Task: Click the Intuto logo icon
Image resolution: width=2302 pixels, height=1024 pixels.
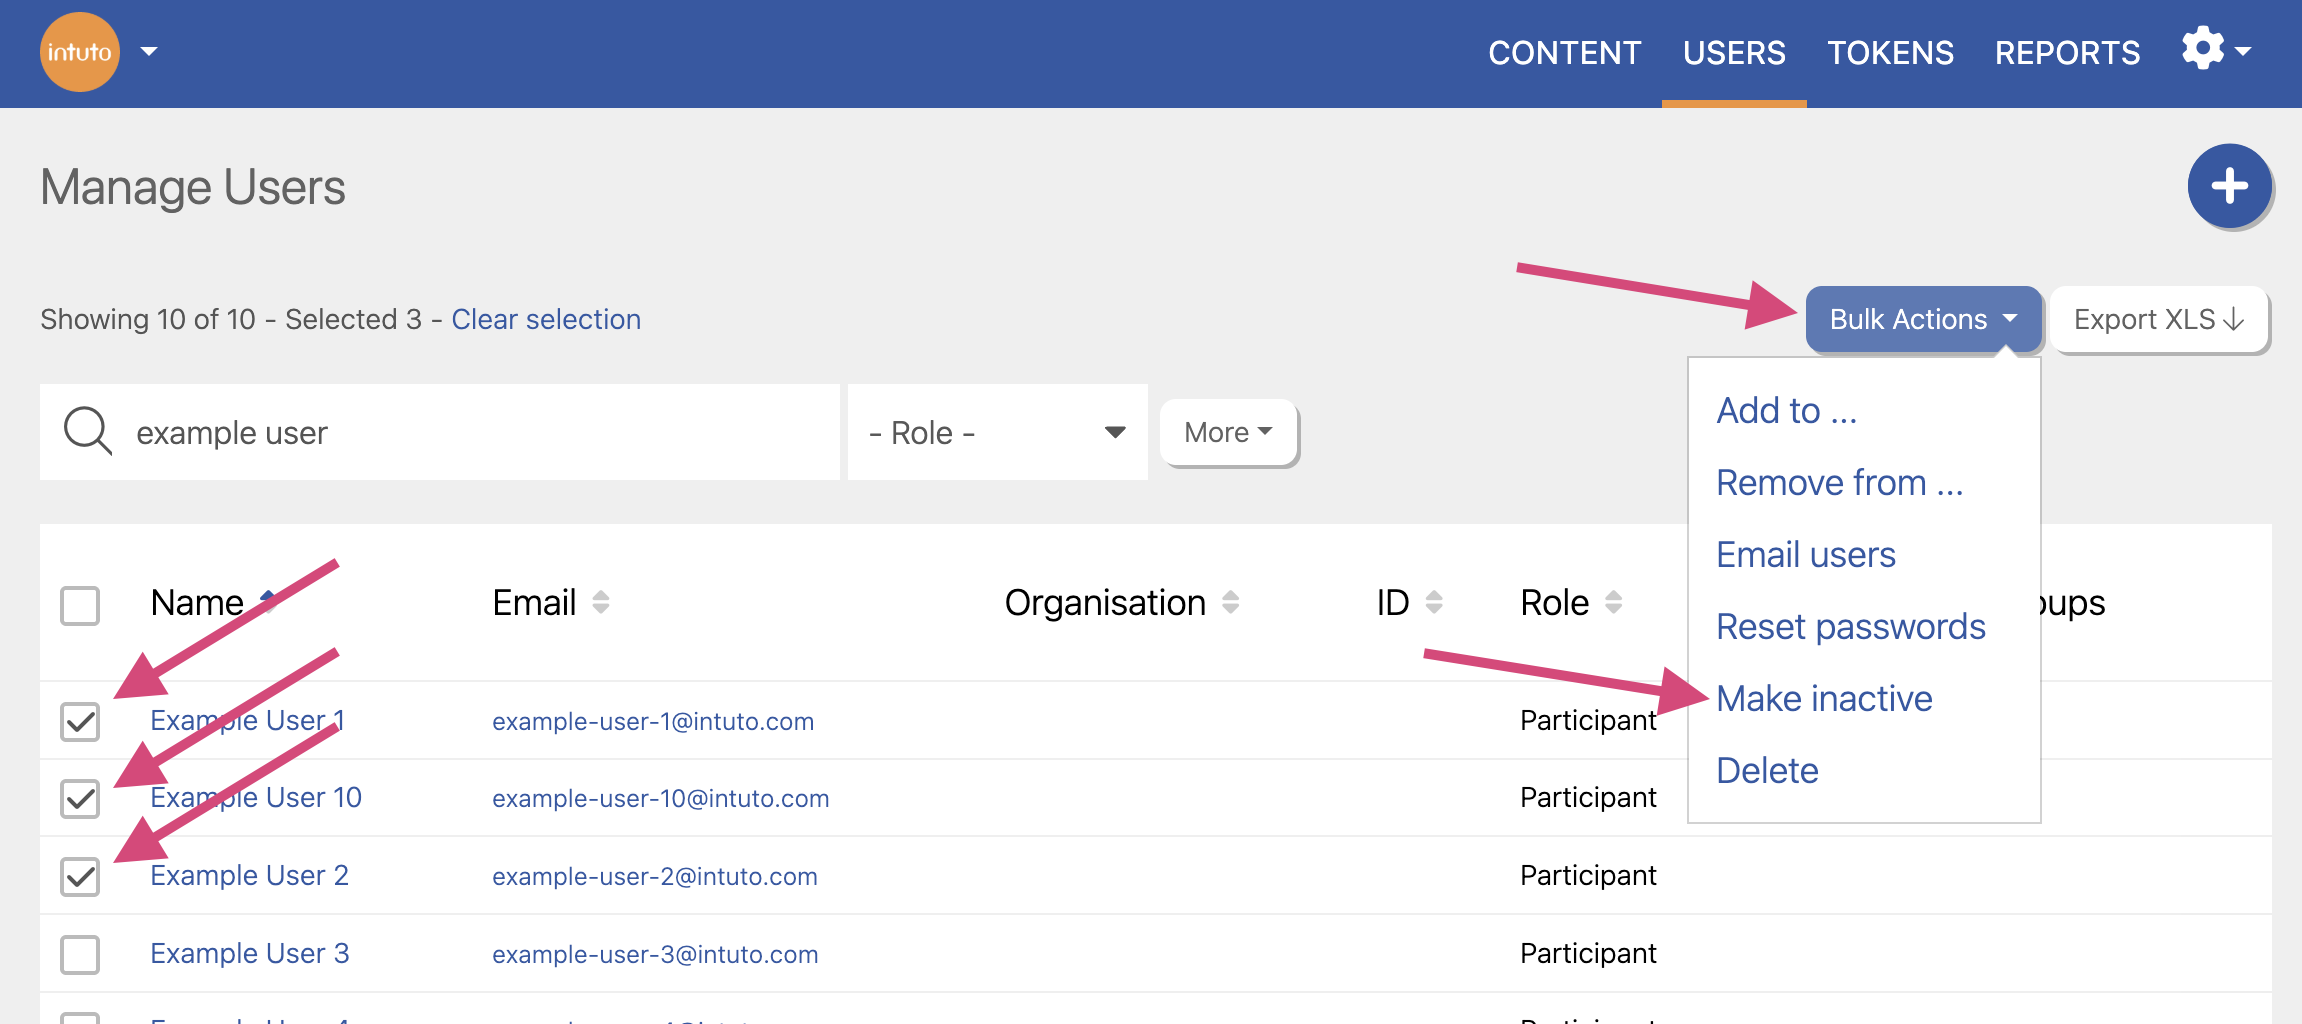Action: (80, 52)
